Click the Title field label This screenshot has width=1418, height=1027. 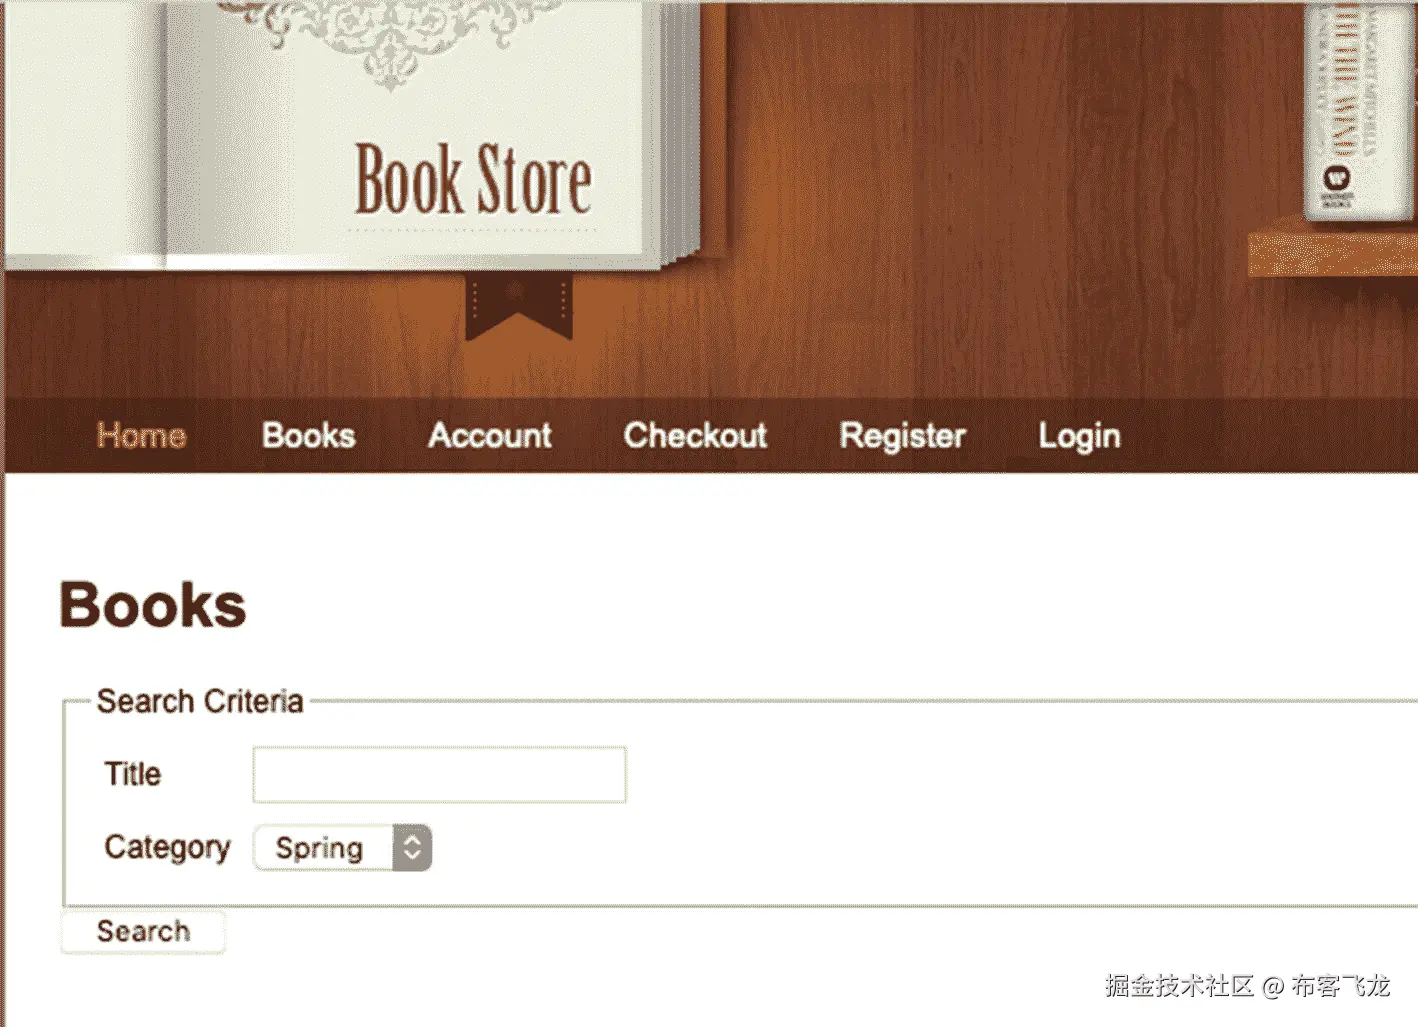pos(132,774)
